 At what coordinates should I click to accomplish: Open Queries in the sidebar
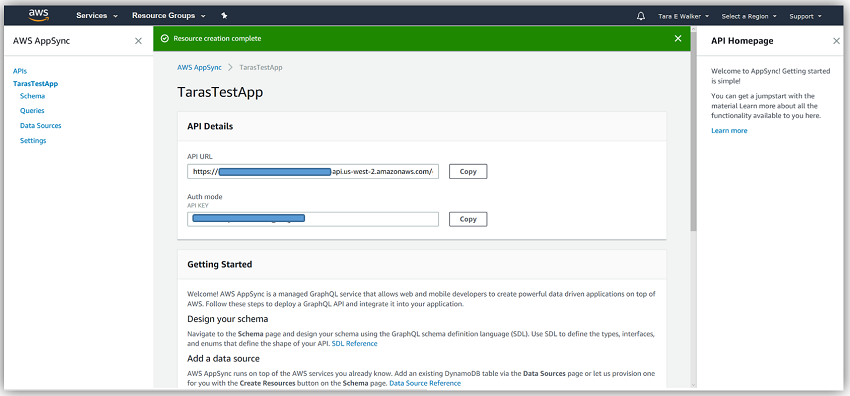[32, 111]
